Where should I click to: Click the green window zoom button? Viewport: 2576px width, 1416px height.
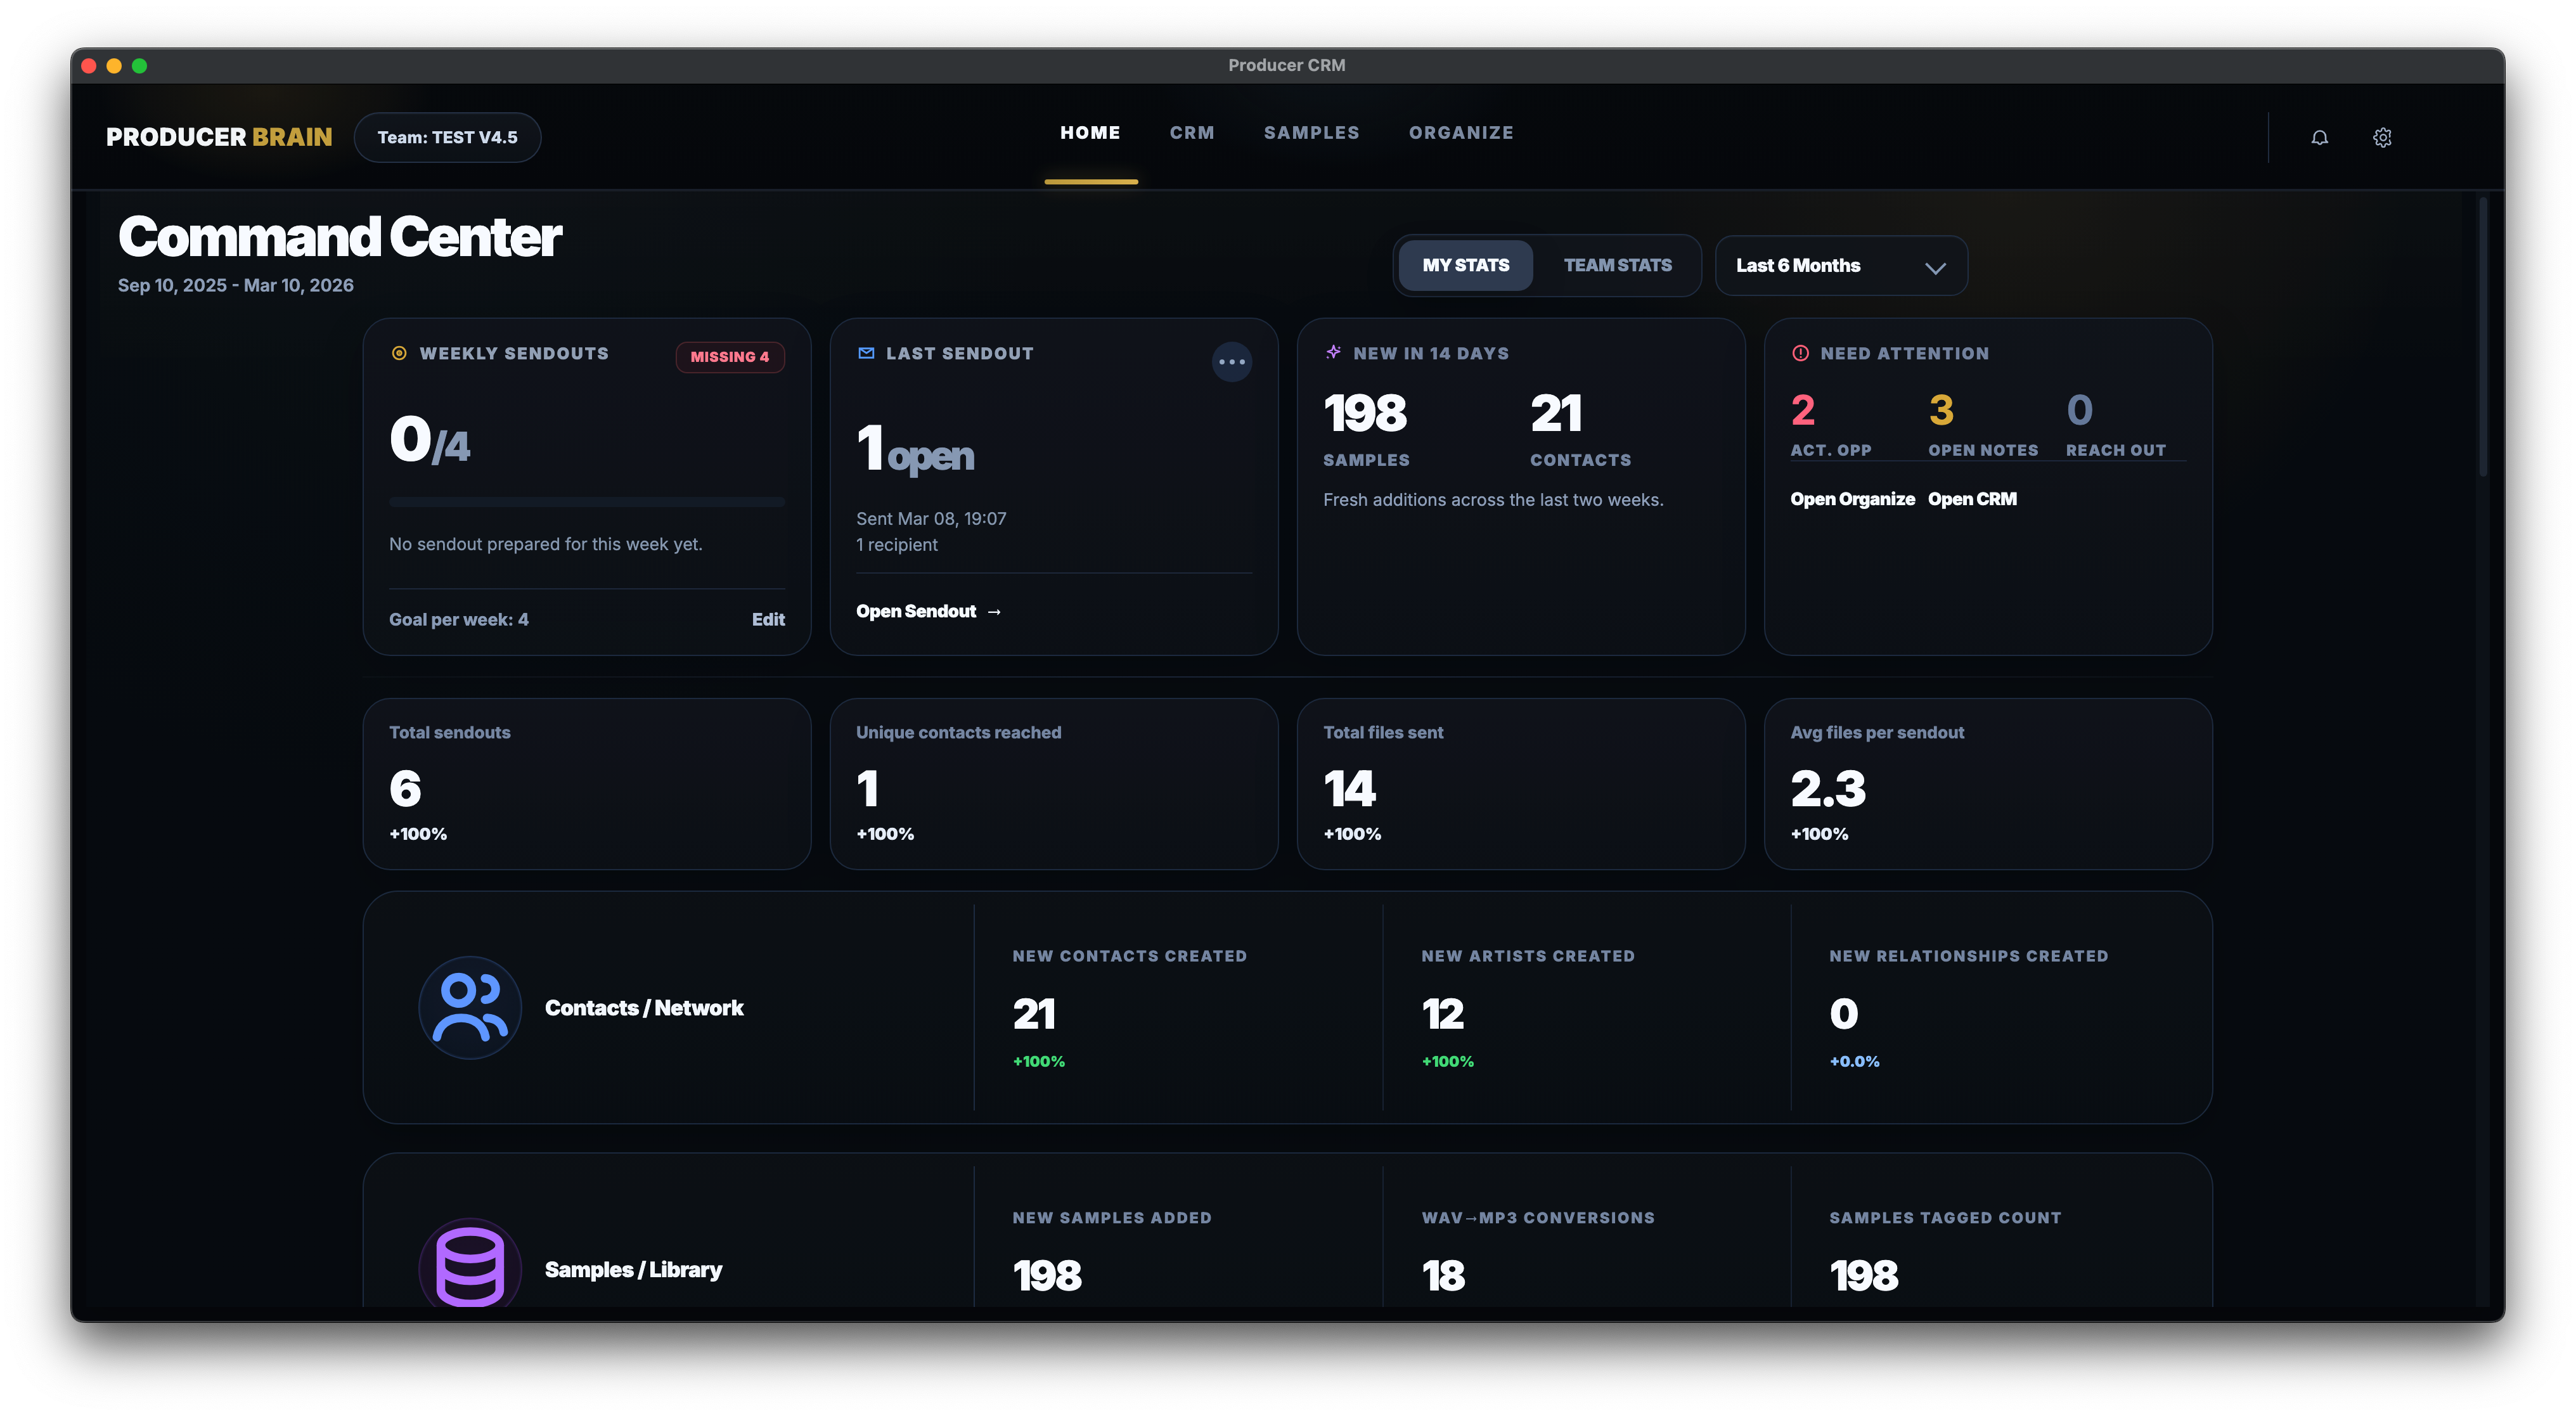click(140, 66)
